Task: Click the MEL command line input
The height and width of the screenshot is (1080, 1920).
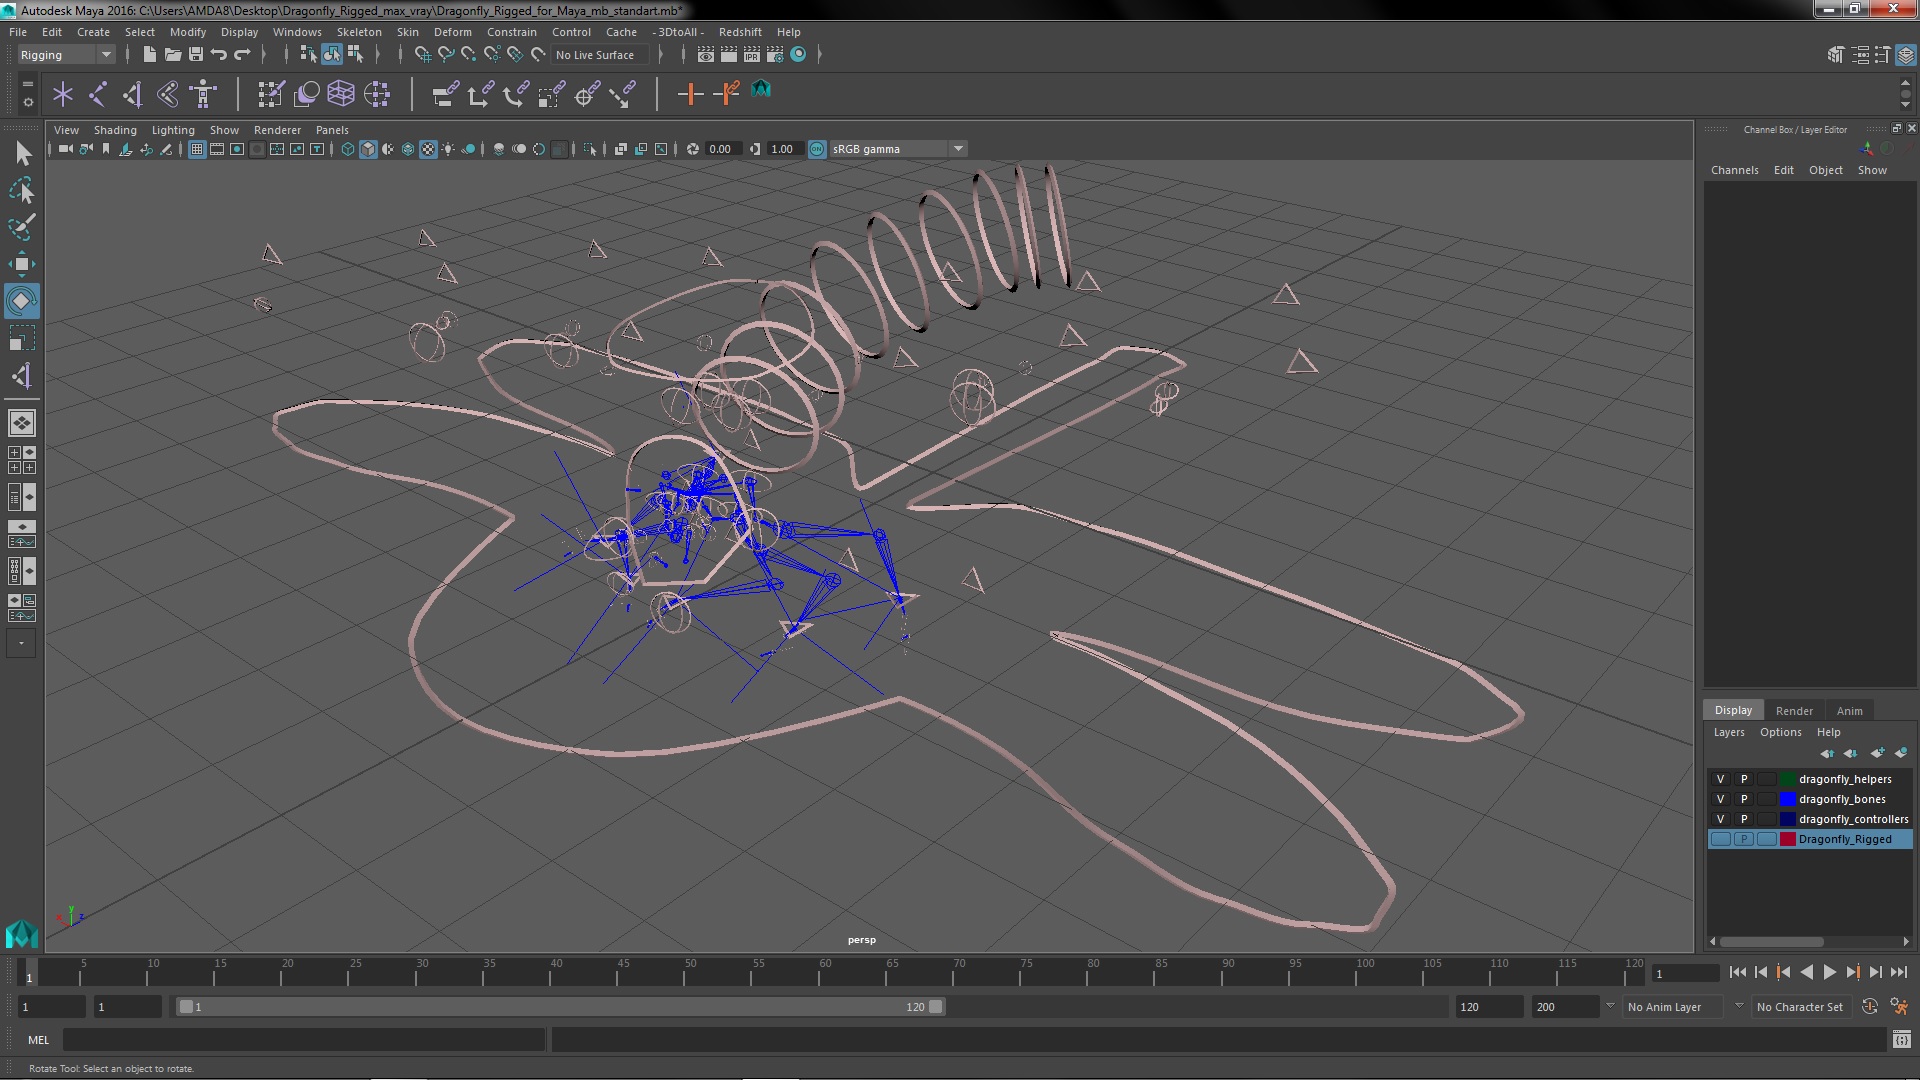Action: 304,1040
